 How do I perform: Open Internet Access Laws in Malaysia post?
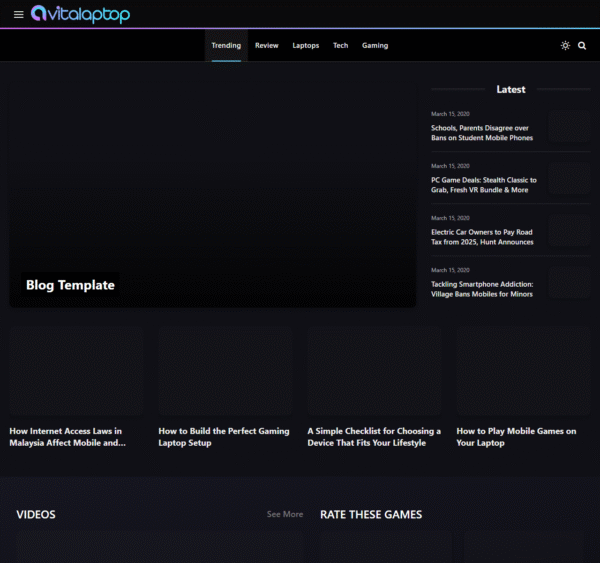click(x=66, y=437)
